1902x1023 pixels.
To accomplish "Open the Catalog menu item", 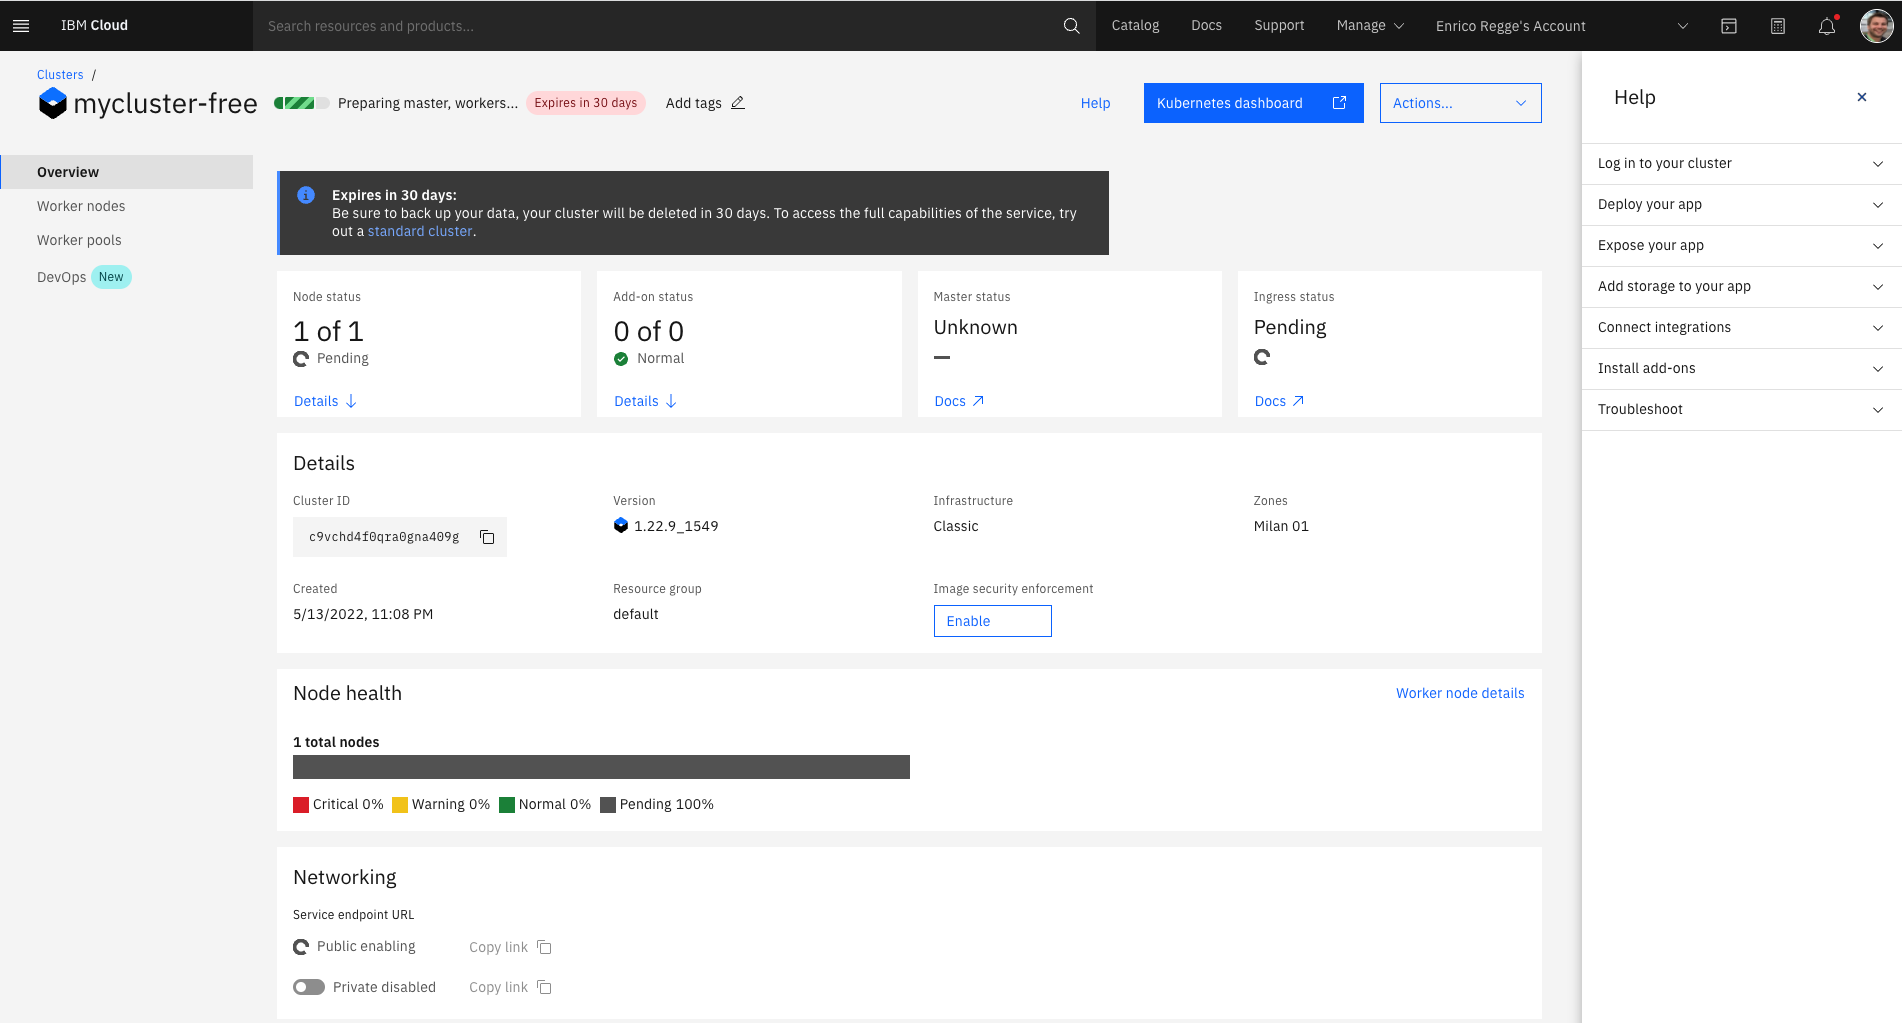I will (x=1135, y=26).
